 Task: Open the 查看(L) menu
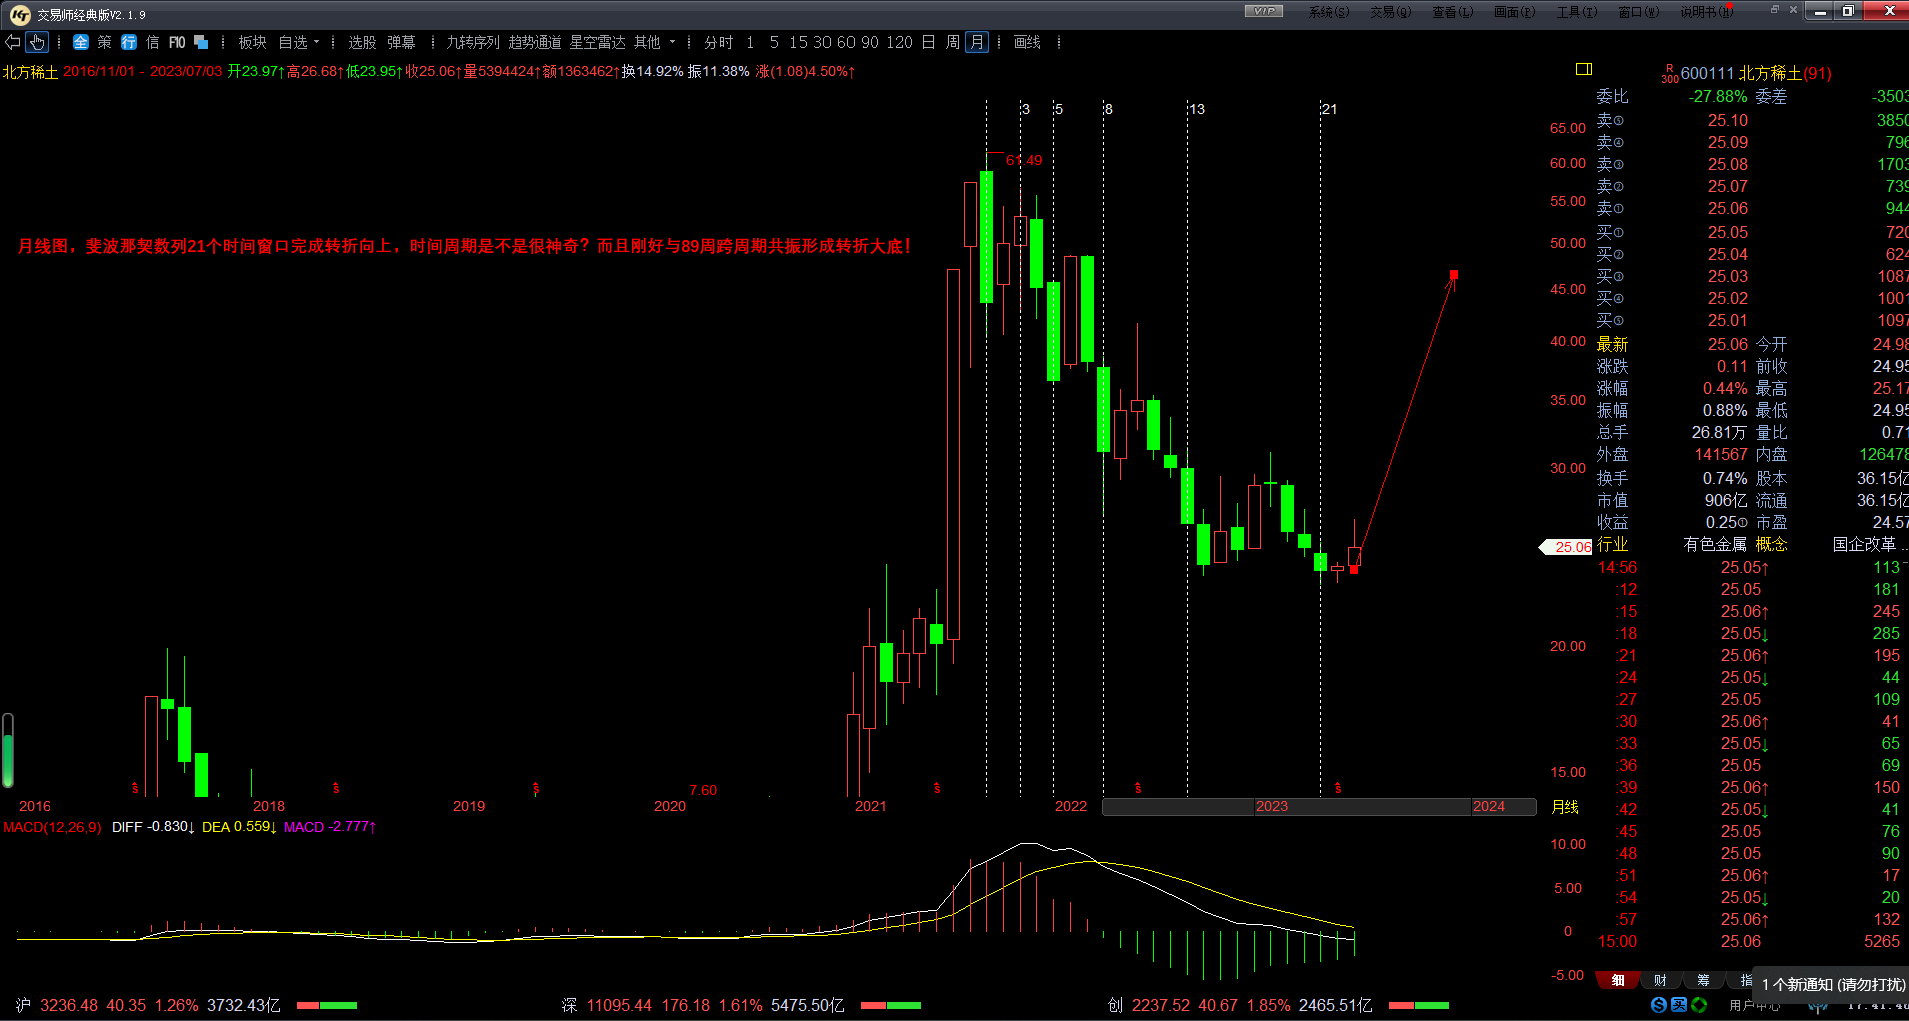pyautogui.click(x=1453, y=12)
